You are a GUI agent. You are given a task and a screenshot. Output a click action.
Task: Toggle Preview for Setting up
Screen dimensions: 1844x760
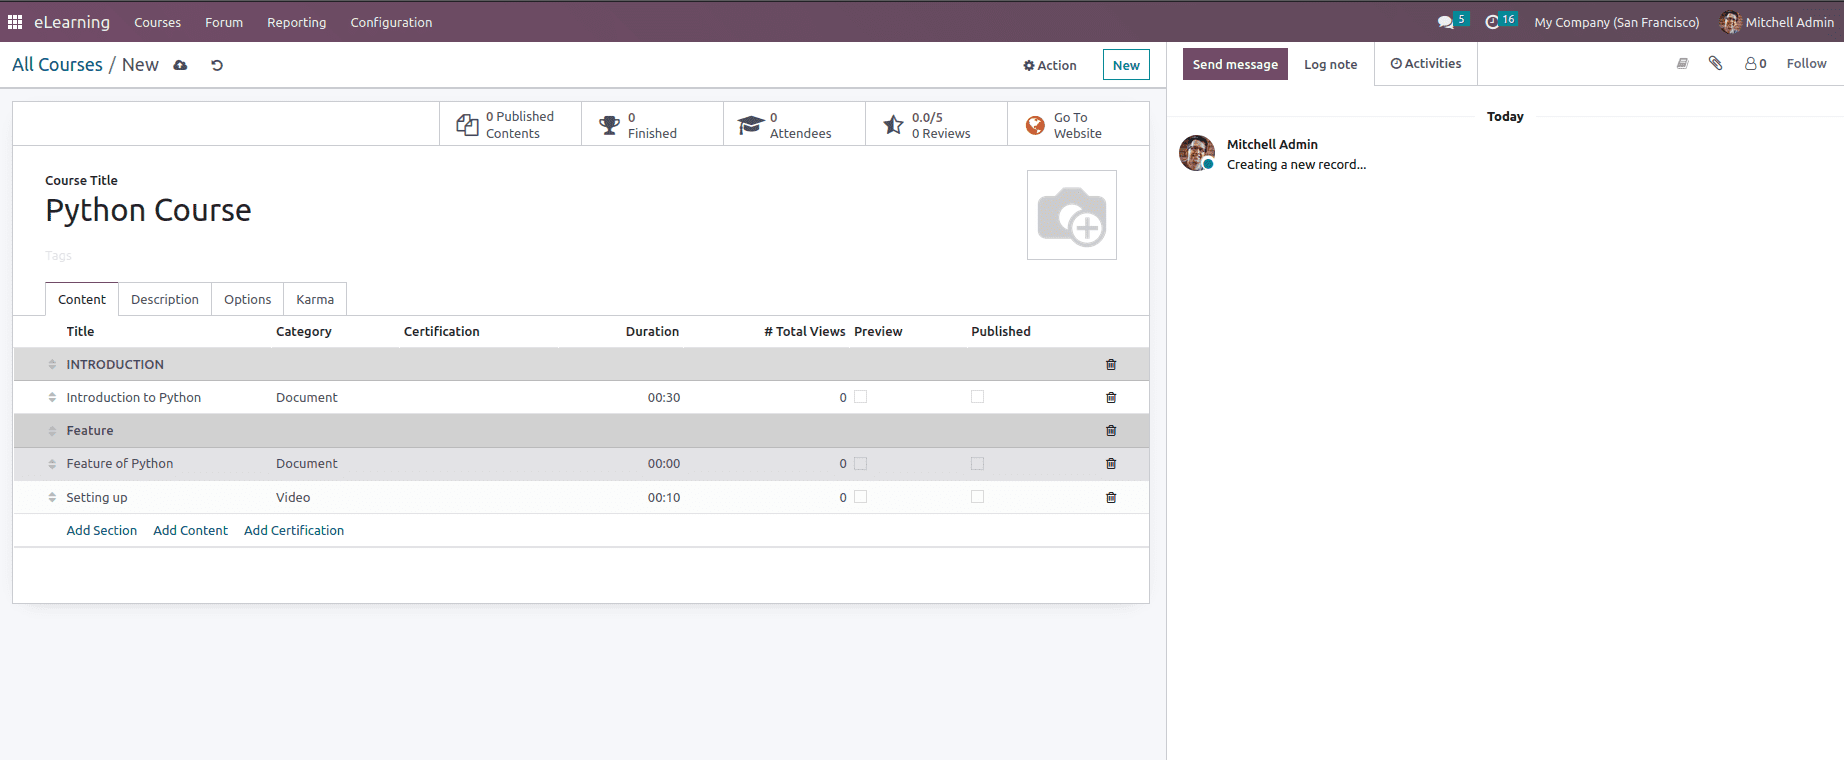861,497
